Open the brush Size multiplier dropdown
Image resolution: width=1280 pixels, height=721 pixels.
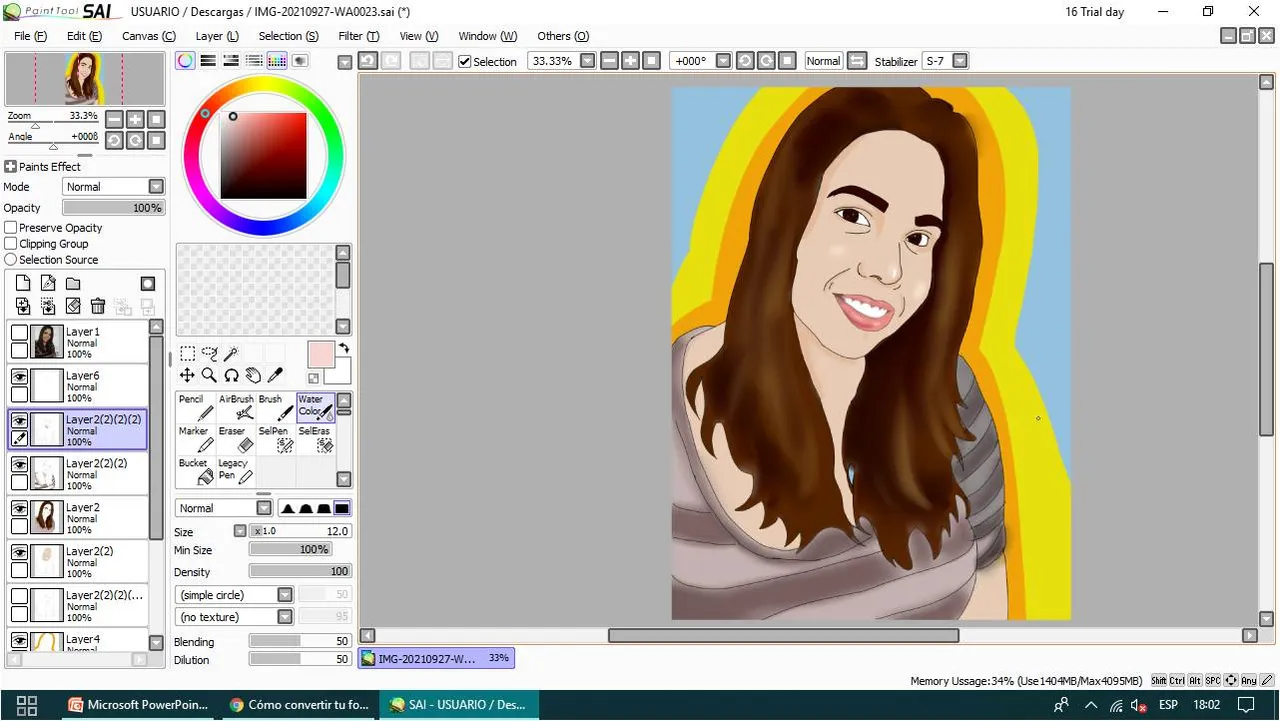pos(240,531)
